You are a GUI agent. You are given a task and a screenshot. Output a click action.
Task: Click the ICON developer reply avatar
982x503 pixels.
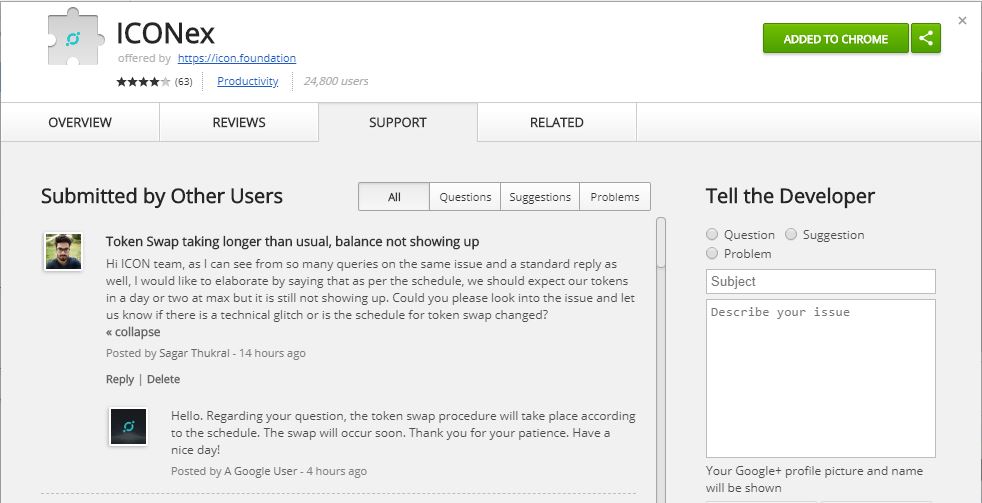[128, 427]
